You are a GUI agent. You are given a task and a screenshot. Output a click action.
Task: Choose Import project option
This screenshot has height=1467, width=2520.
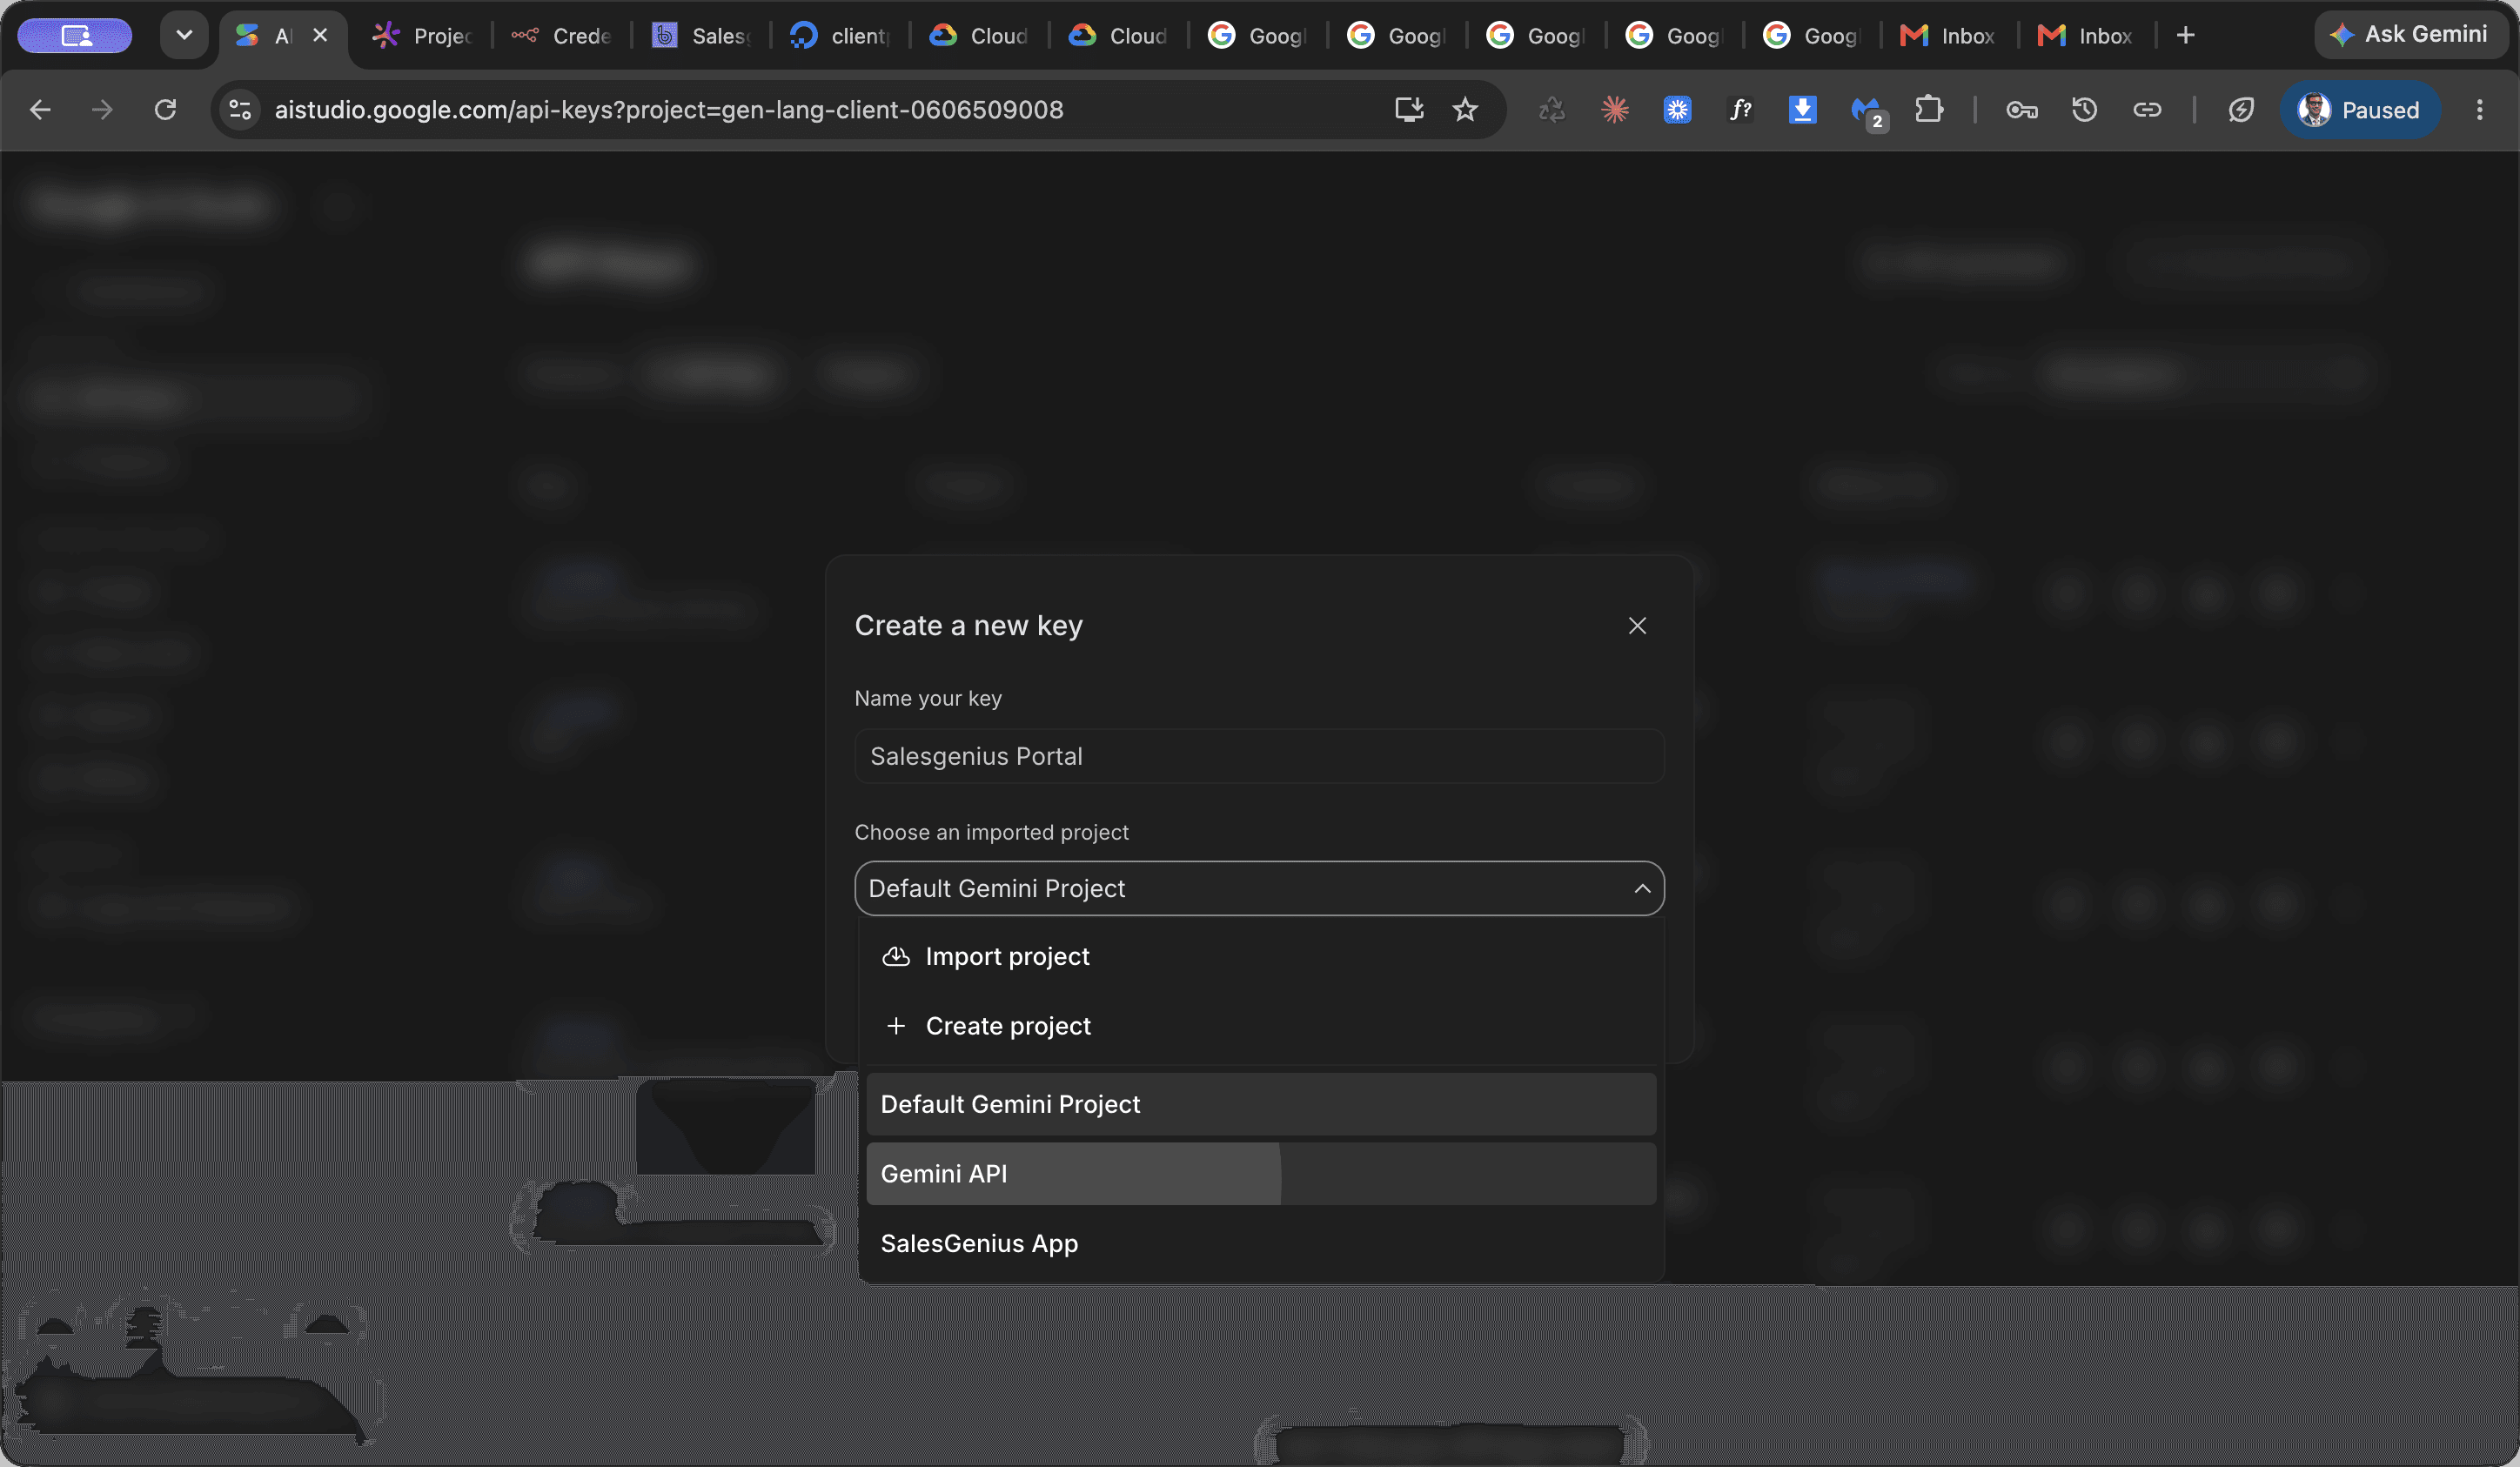click(1261, 956)
